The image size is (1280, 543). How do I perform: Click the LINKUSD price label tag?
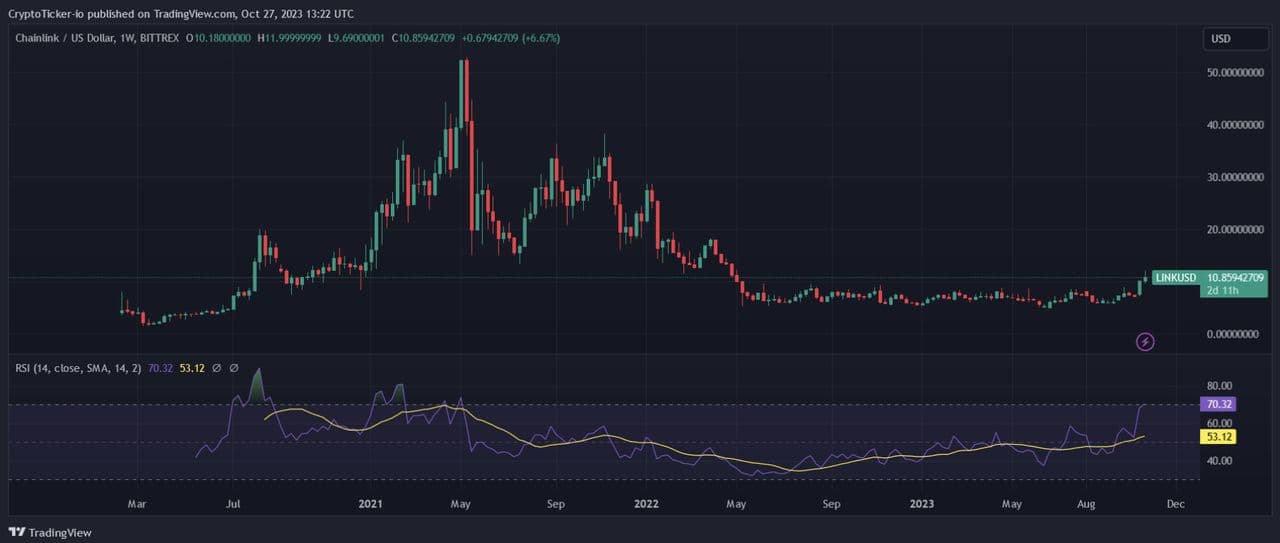click(x=1176, y=277)
